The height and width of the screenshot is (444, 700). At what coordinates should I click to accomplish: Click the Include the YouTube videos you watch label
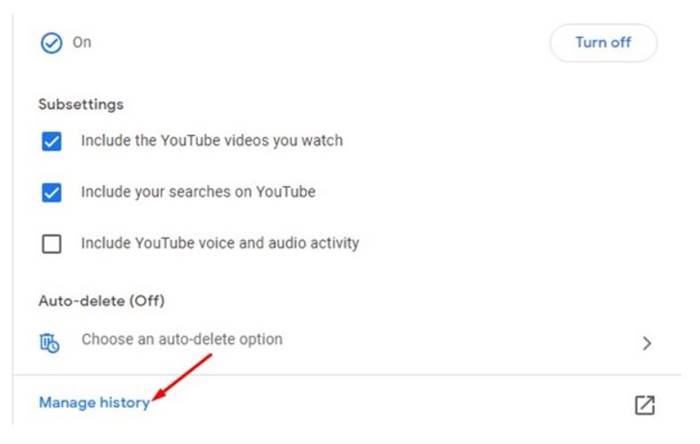212,141
